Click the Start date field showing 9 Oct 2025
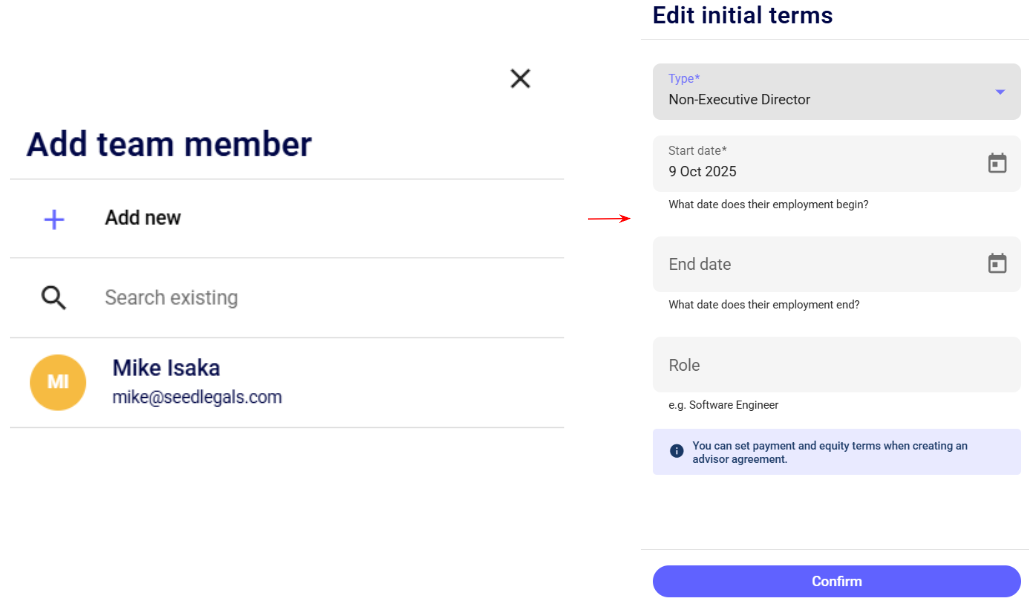The width and height of the screenshot is (1029, 605). coord(810,164)
